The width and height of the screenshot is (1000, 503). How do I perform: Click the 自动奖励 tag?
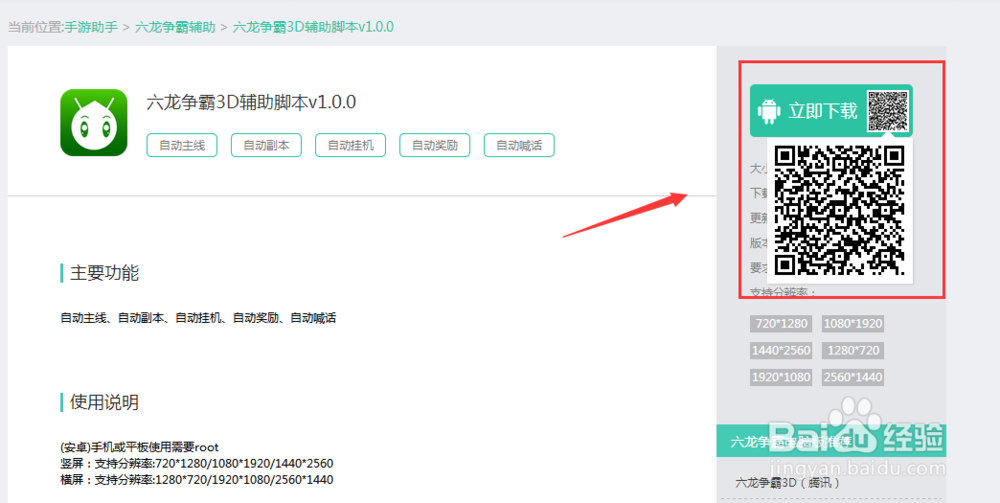pyautogui.click(x=434, y=145)
